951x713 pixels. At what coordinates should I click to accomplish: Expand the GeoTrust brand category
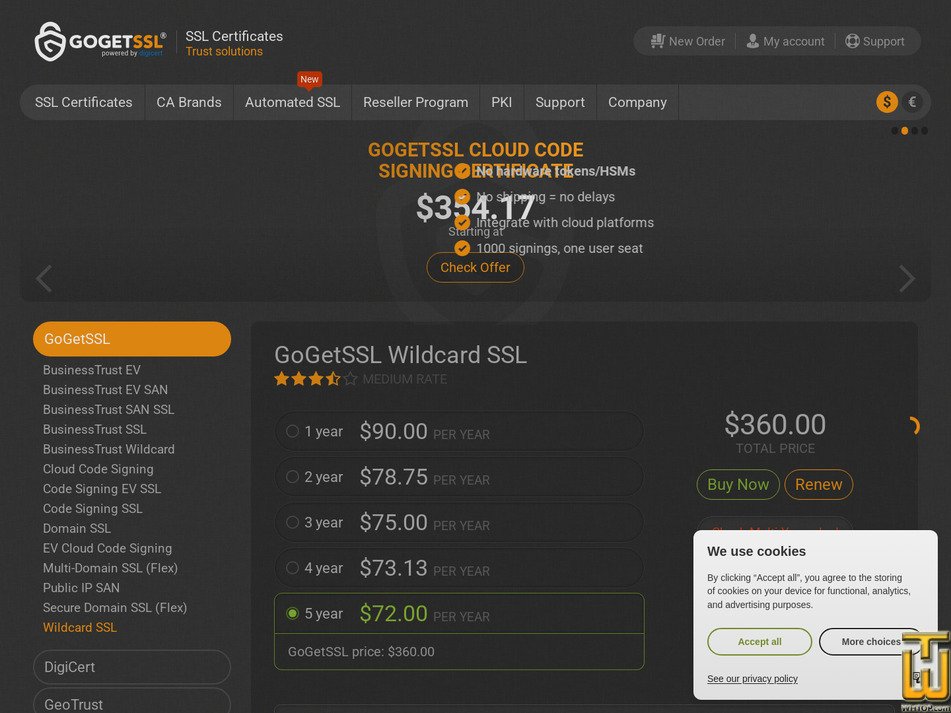coord(132,703)
